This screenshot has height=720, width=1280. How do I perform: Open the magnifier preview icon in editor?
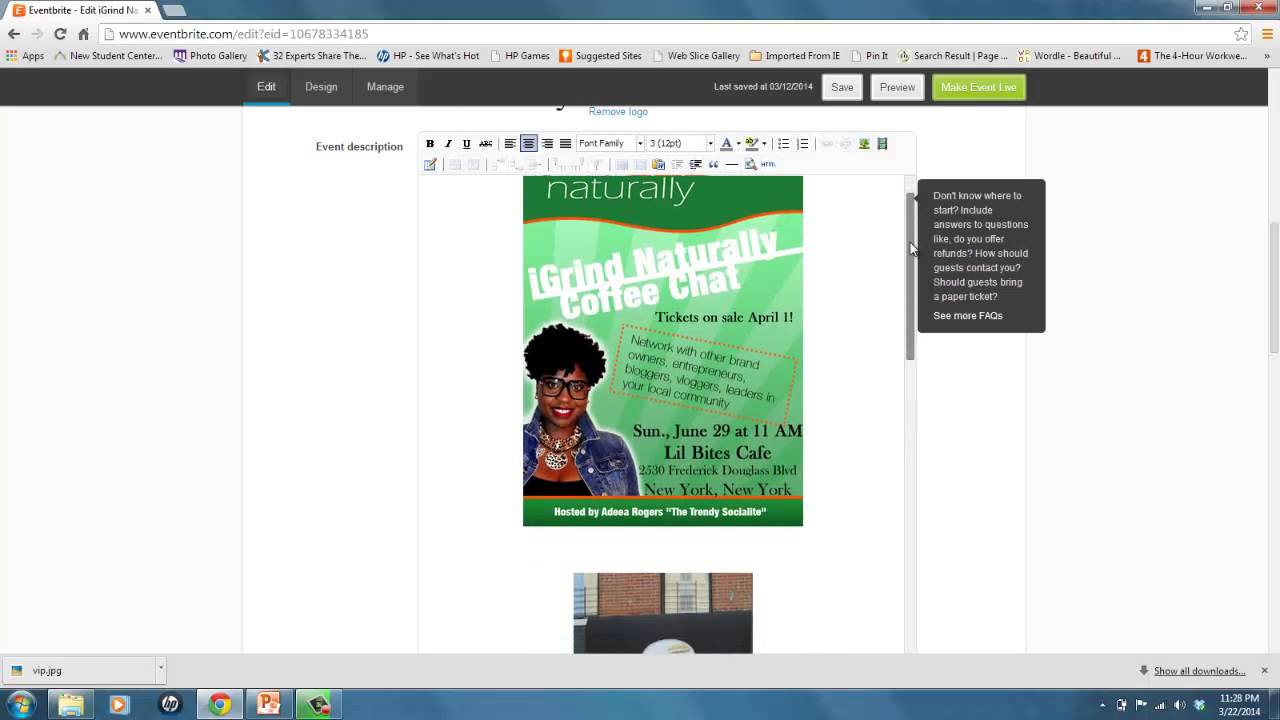click(x=750, y=164)
